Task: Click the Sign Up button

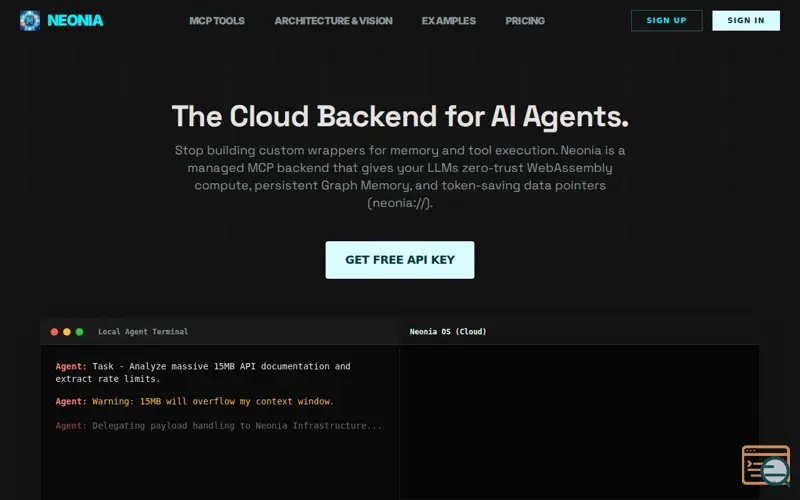Action: 666,20
